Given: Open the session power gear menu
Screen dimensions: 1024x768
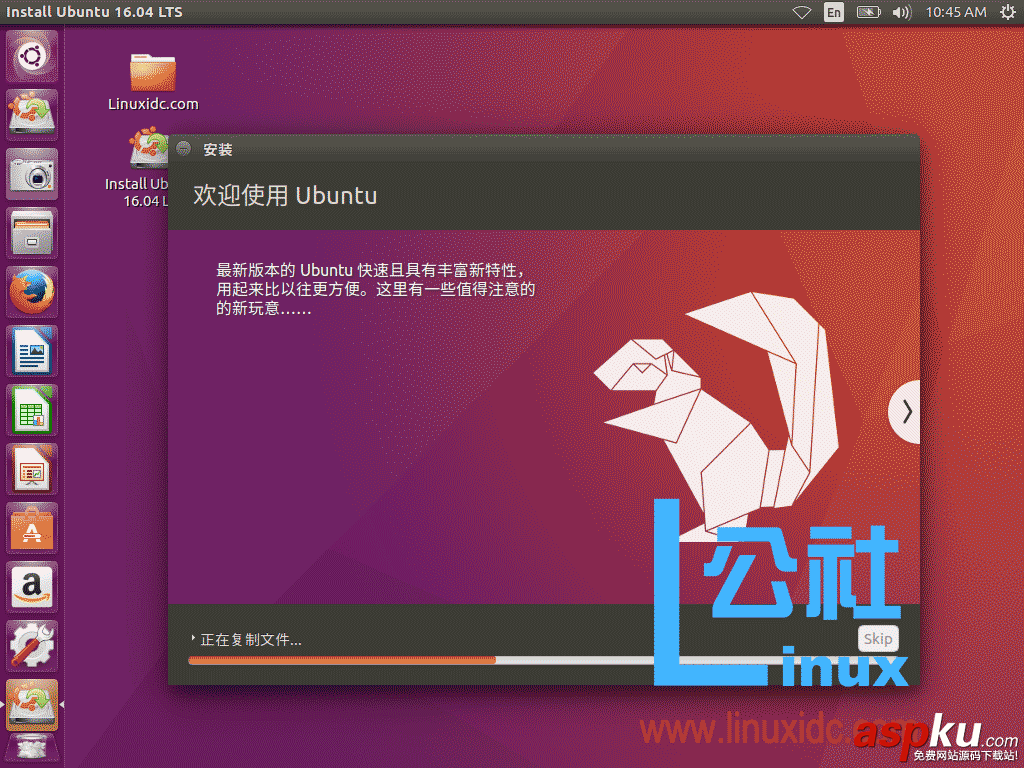Looking at the screenshot, I should (1008, 12).
